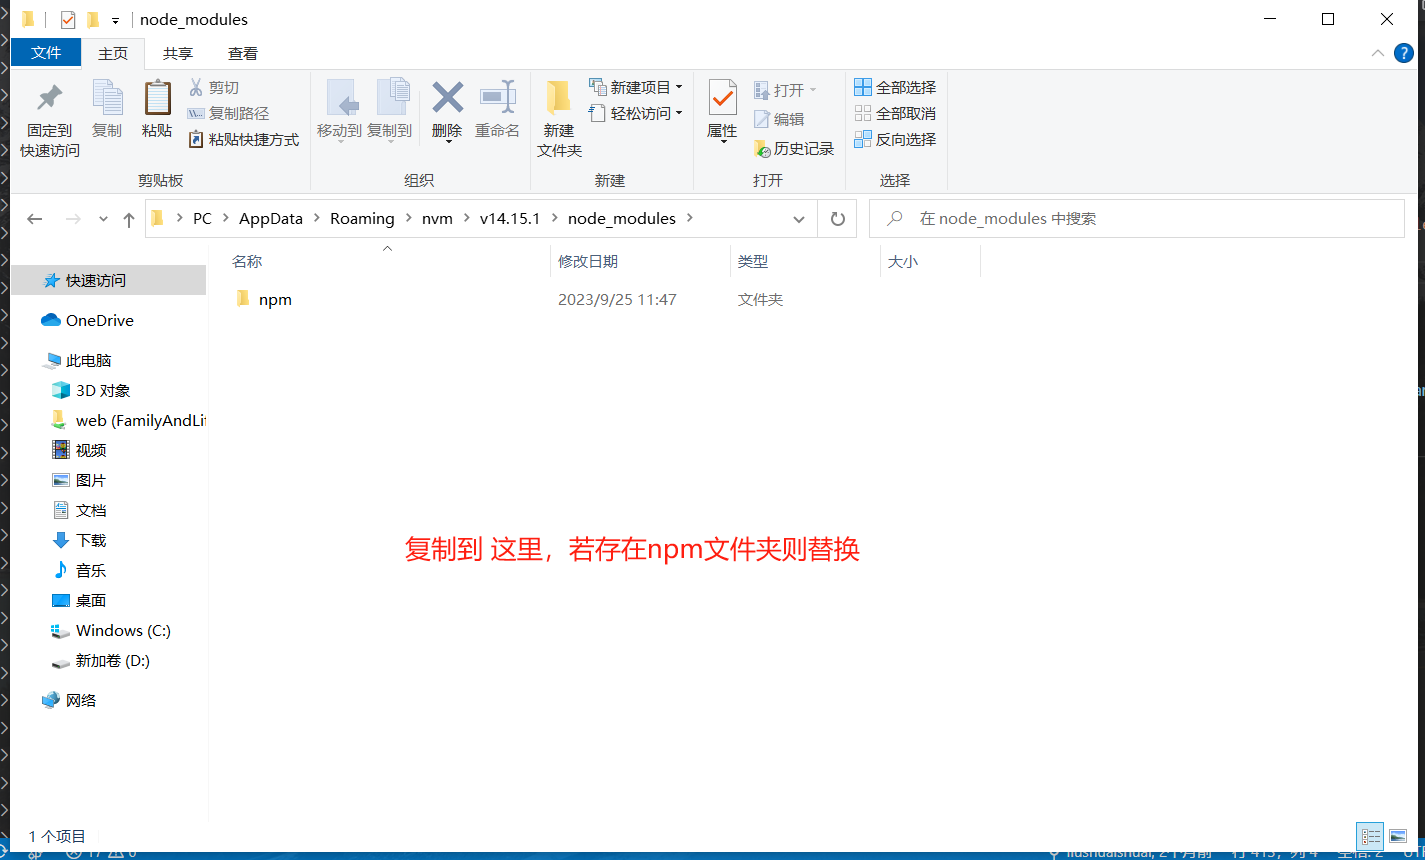Open New item (新建项目) dropdown

pyautogui.click(x=636, y=87)
